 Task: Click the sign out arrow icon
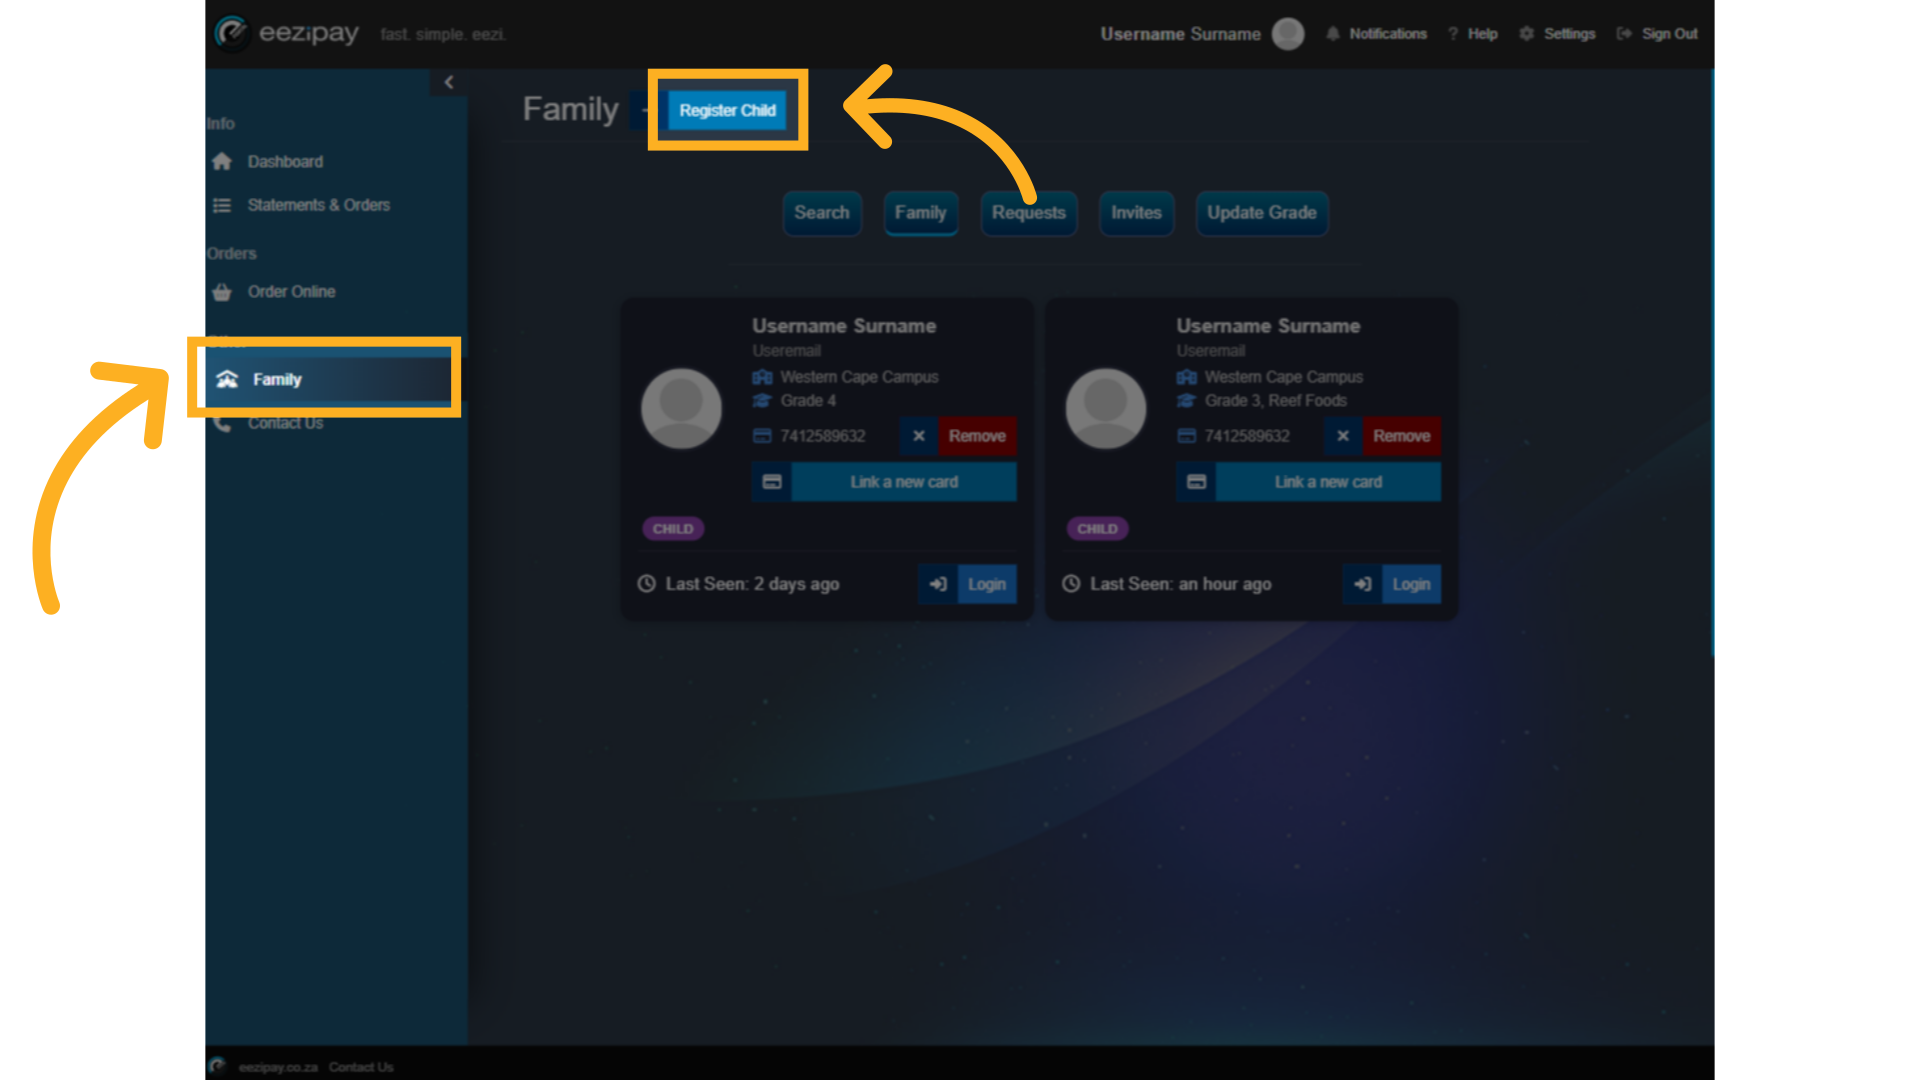pos(1624,34)
